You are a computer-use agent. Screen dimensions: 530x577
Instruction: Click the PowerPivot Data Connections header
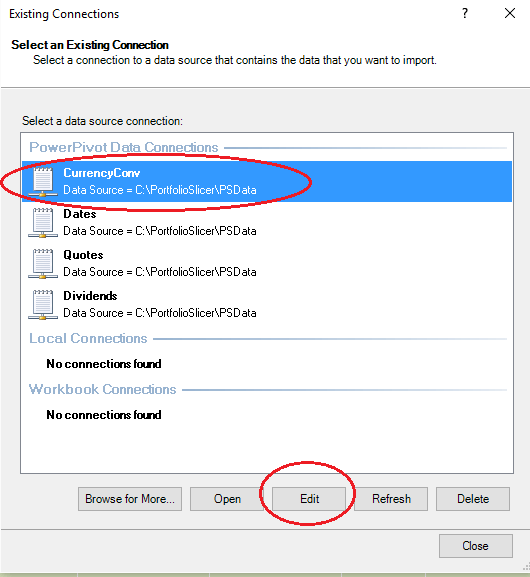(x=124, y=147)
